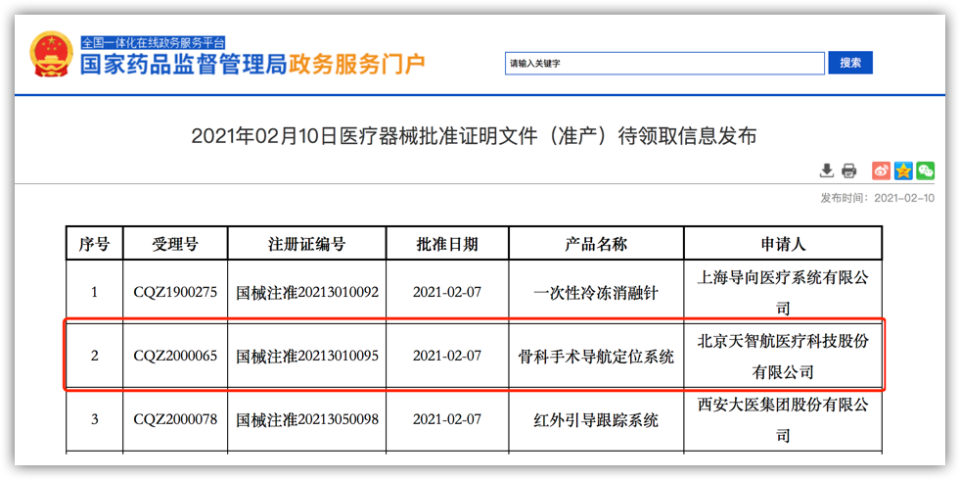Click the national emblem logo
Viewport: 960px width, 480px height.
[x=51, y=55]
